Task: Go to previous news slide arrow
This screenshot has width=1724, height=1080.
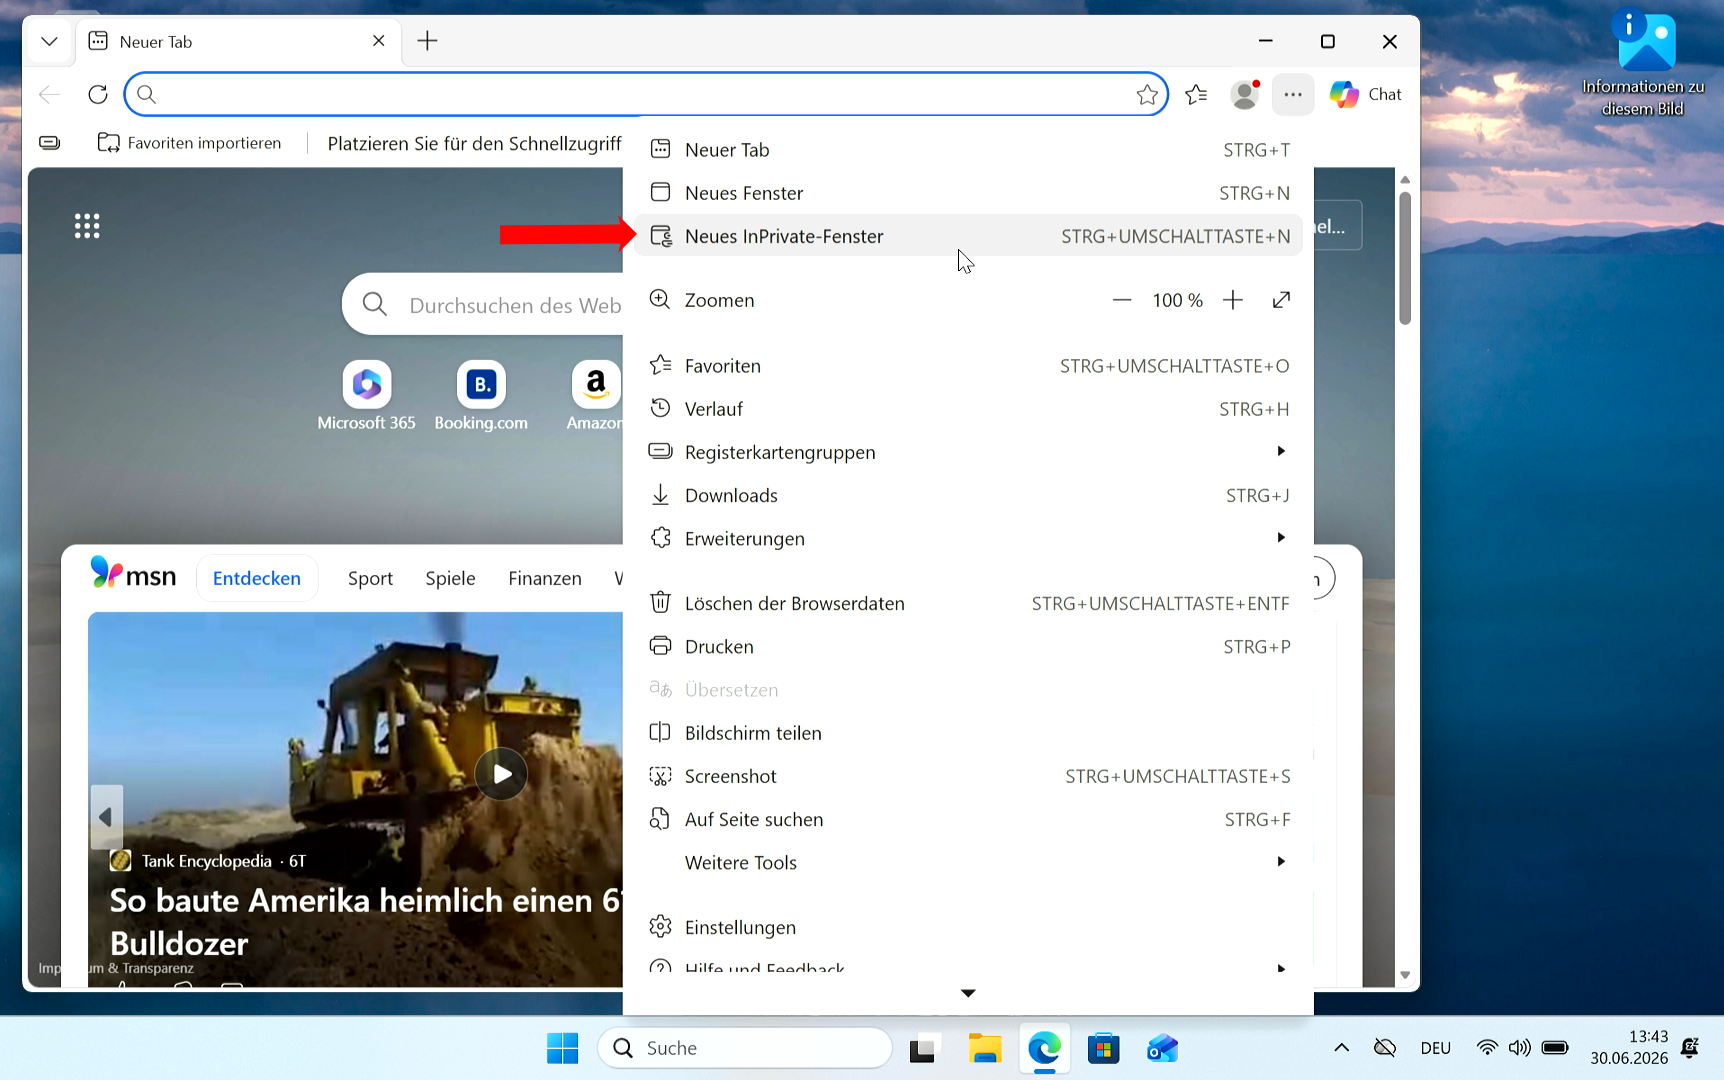Action: tap(106, 817)
